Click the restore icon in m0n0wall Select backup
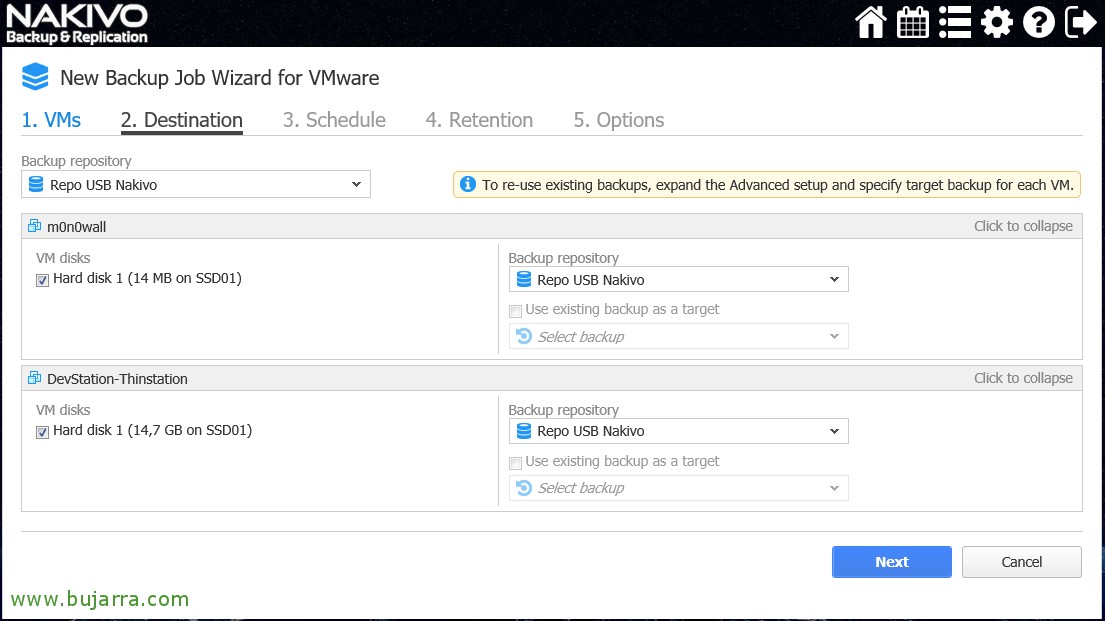Screen dimensions: 1105x621 tap(524, 336)
